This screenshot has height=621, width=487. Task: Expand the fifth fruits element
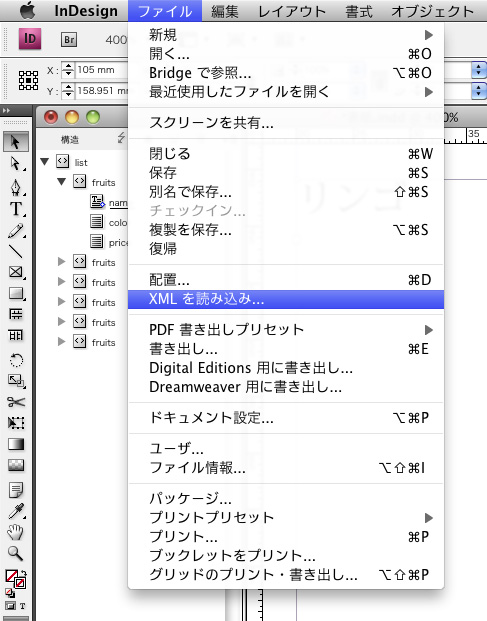[x=61, y=321]
